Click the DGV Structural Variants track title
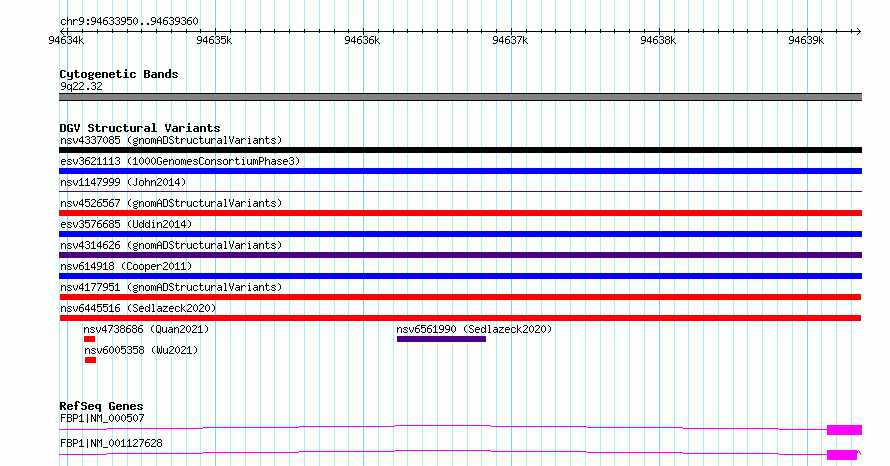The width and height of the screenshot is (890, 466). click(140, 128)
